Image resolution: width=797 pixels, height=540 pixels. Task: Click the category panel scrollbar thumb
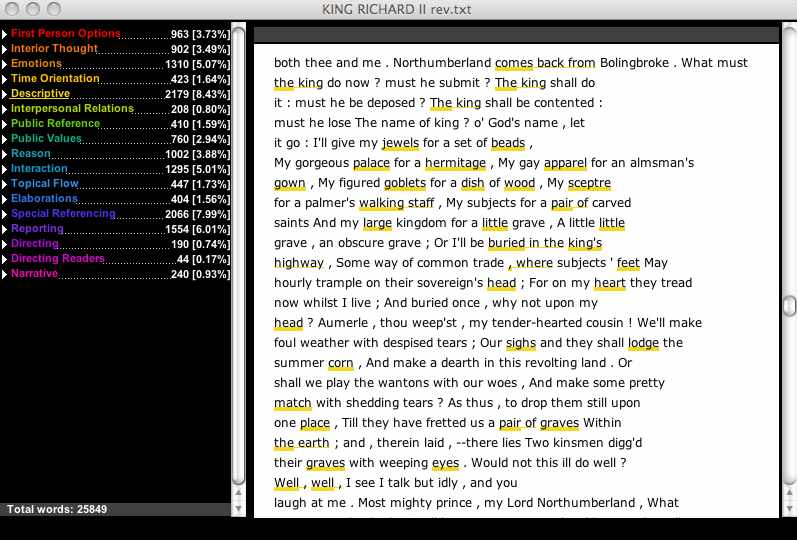click(x=238, y=256)
